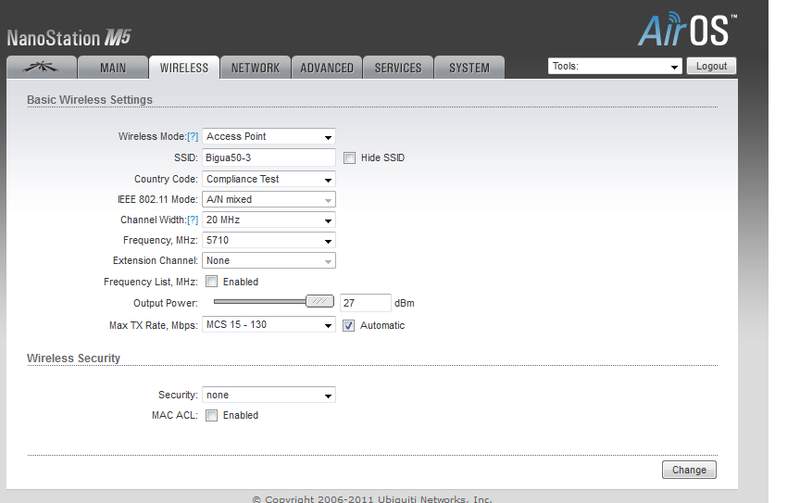Click the NanoStation M5 title

point(69,38)
